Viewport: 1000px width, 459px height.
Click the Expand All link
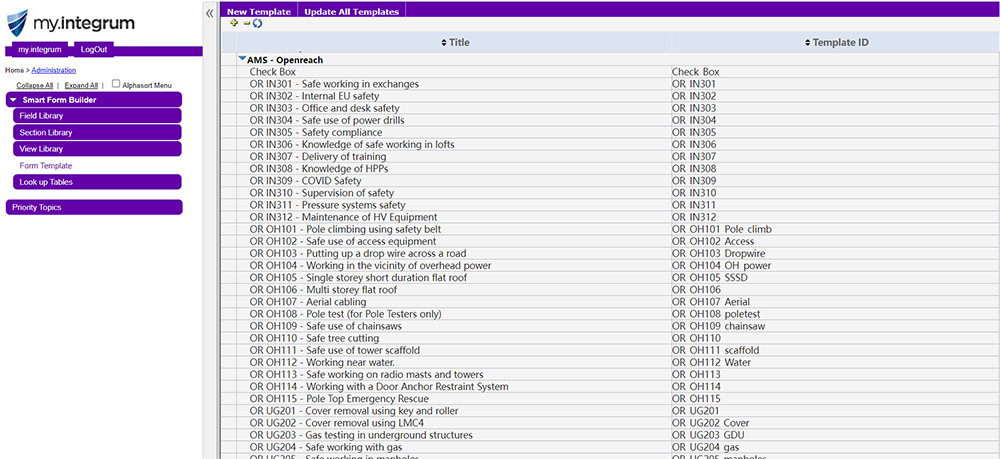point(81,85)
